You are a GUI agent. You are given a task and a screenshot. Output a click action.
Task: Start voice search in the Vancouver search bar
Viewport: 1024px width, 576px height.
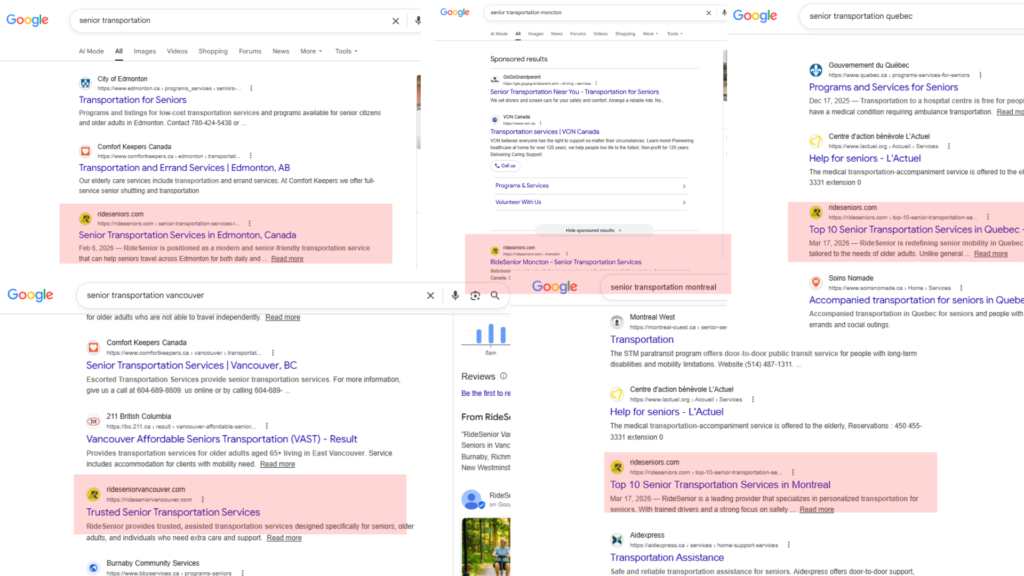tap(455, 295)
